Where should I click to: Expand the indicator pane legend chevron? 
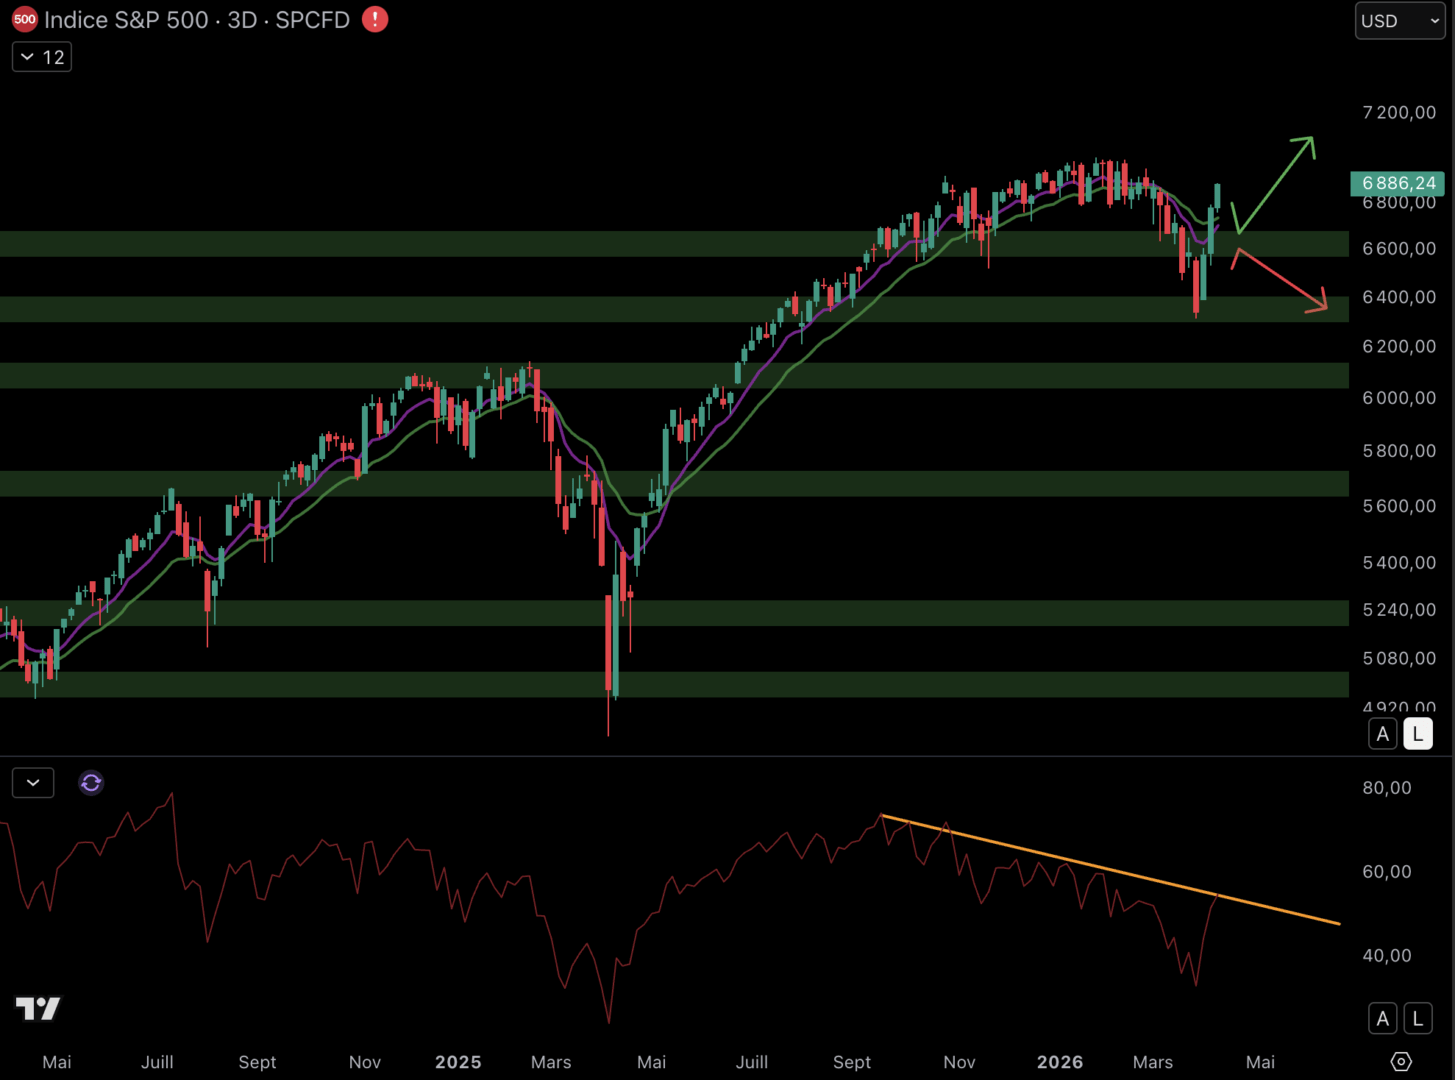click(33, 783)
